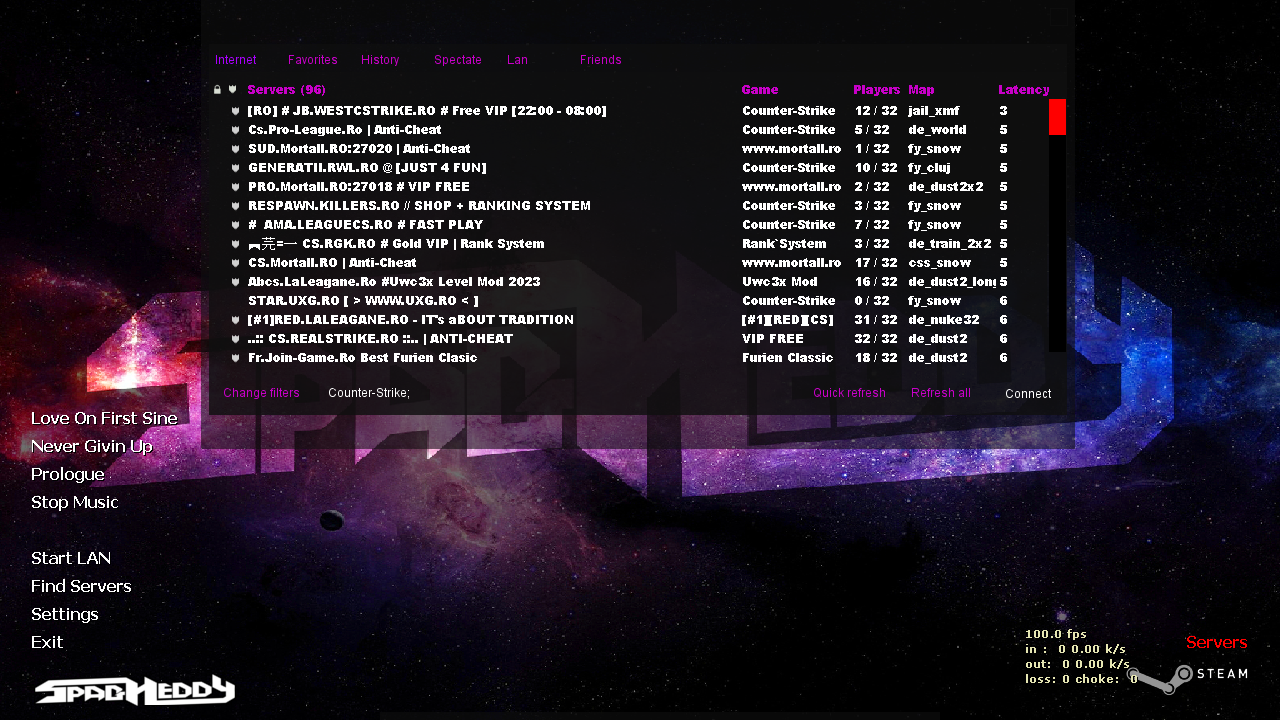This screenshot has width=1280, height=720.
Task: Click the VAC shield column header icon
Action: [233, 90]
